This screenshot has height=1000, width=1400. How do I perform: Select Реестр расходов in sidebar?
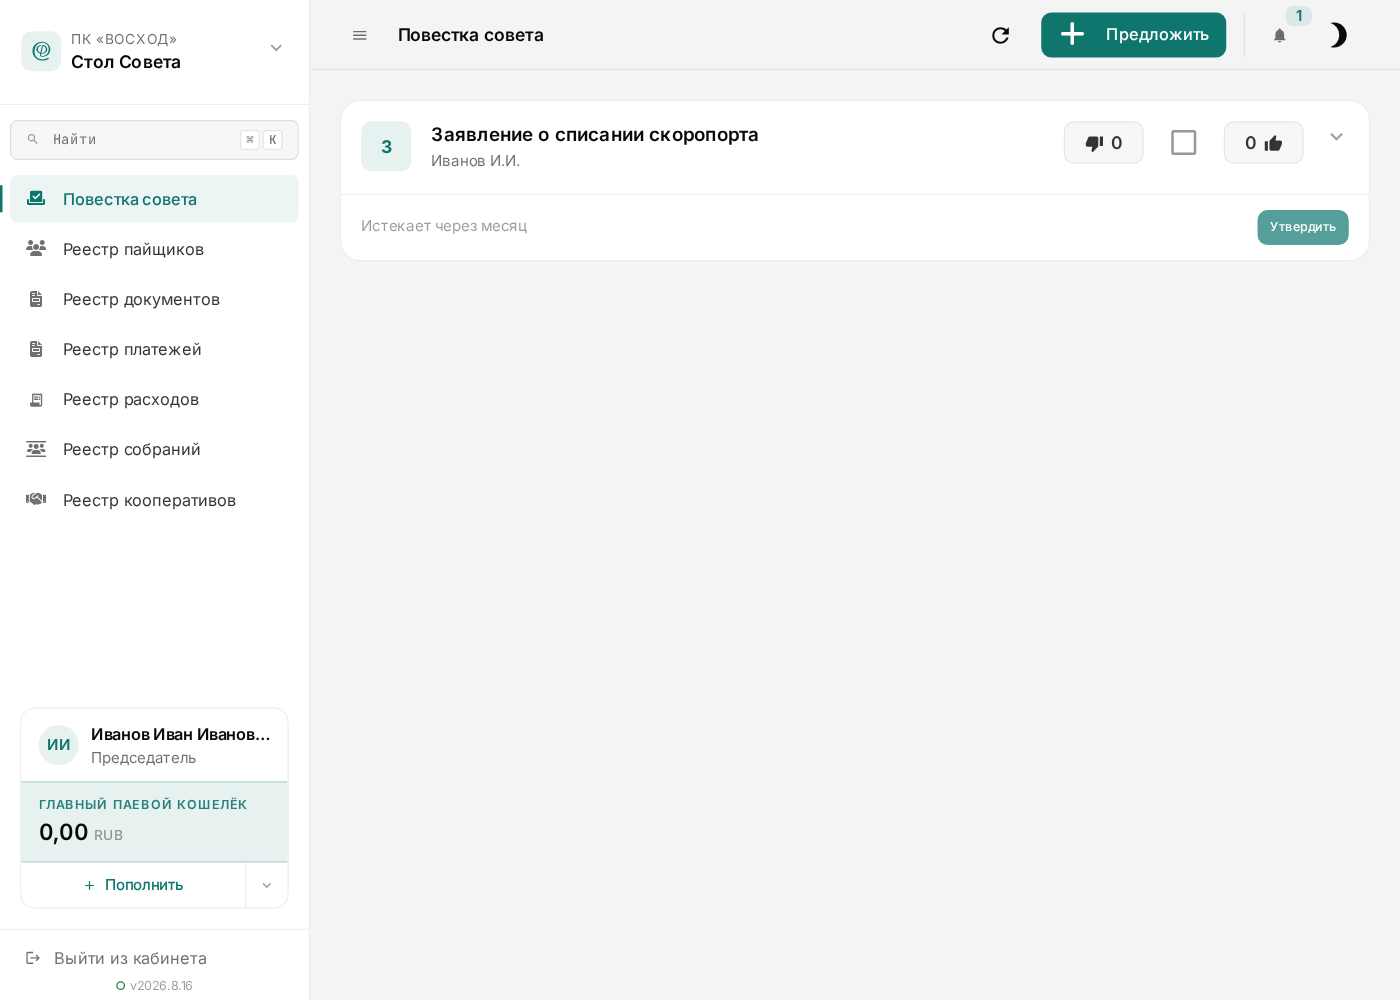[x=154, y=399]
